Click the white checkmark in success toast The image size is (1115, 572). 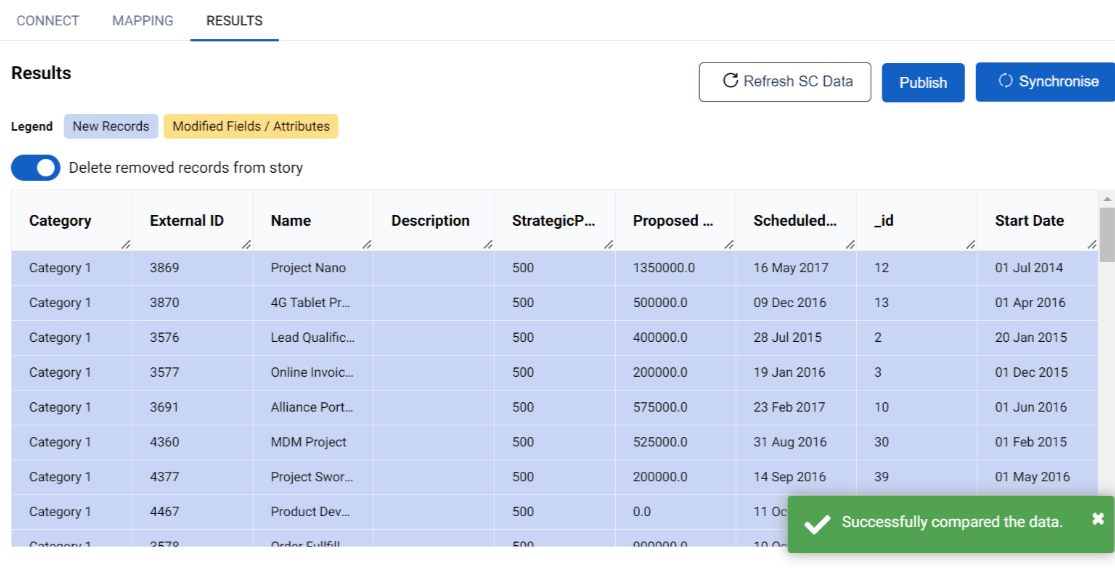[817, 524]
